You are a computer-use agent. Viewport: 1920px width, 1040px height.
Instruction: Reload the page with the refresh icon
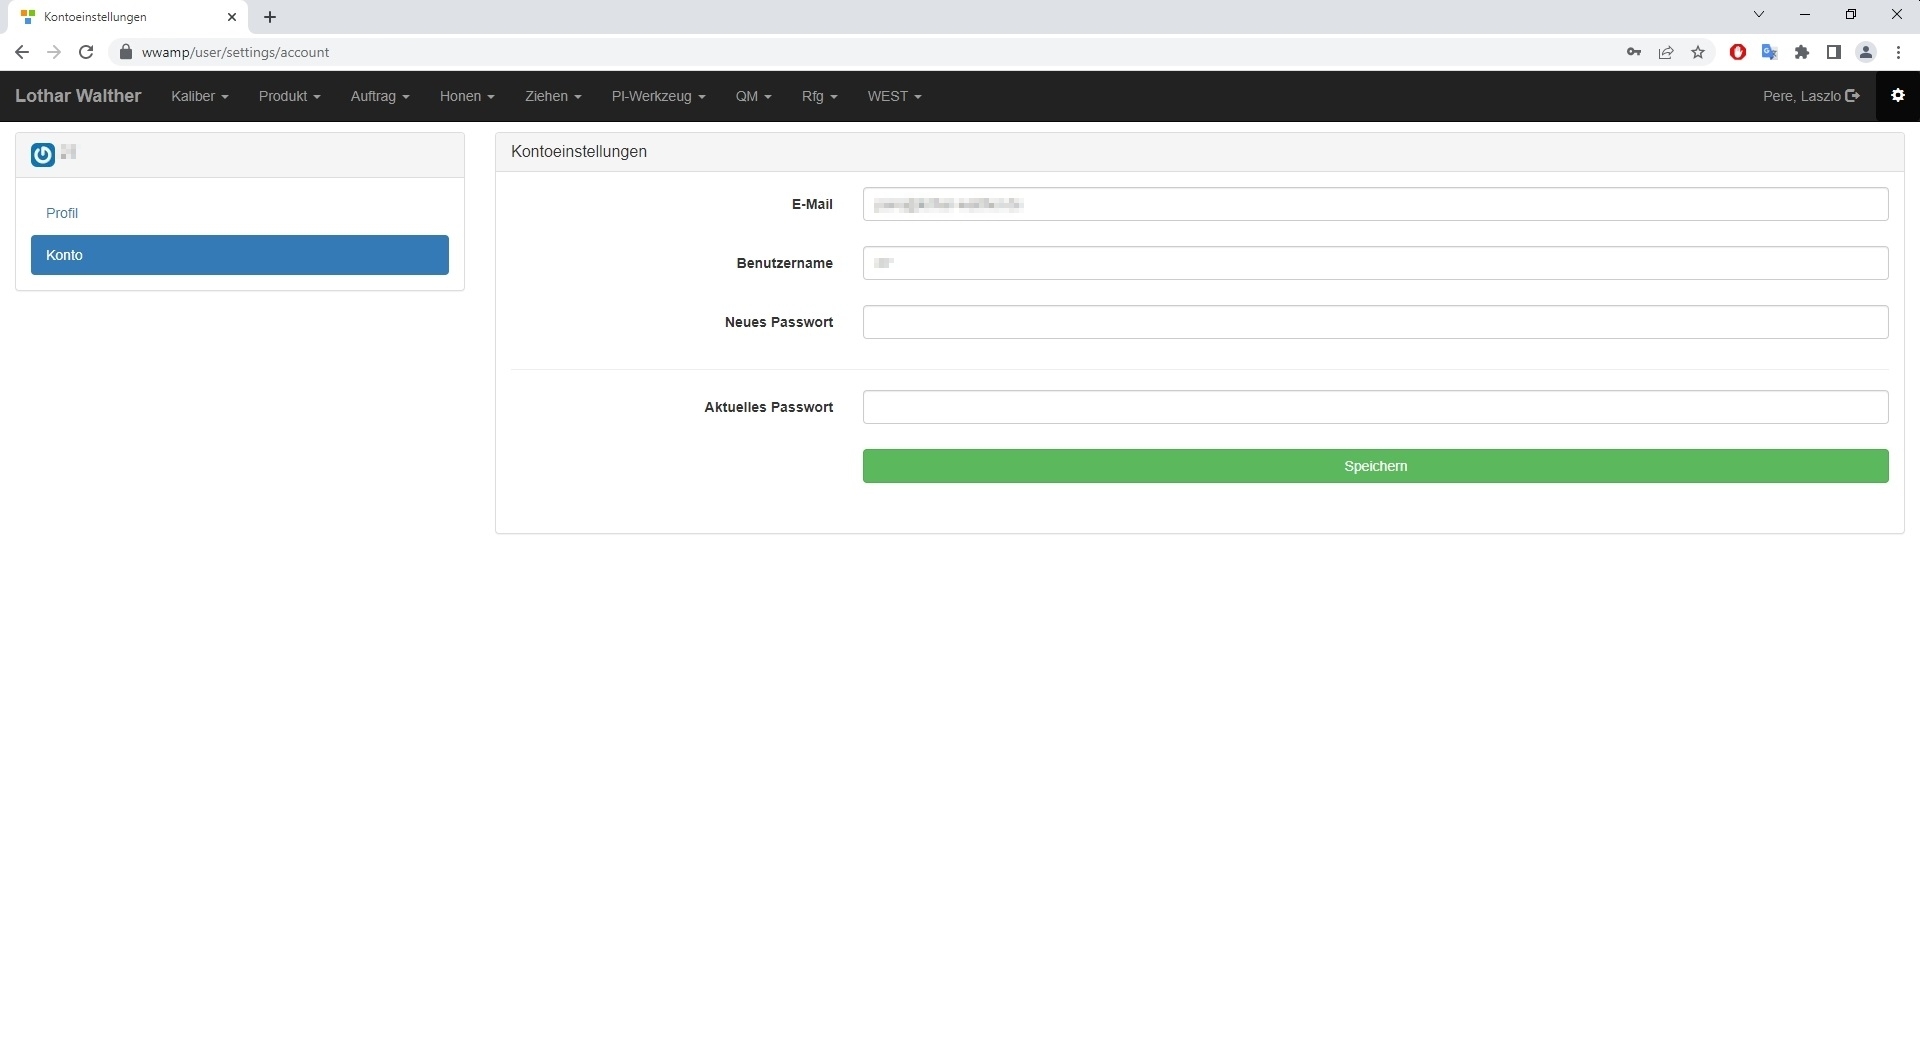click(x=86, y=52)
